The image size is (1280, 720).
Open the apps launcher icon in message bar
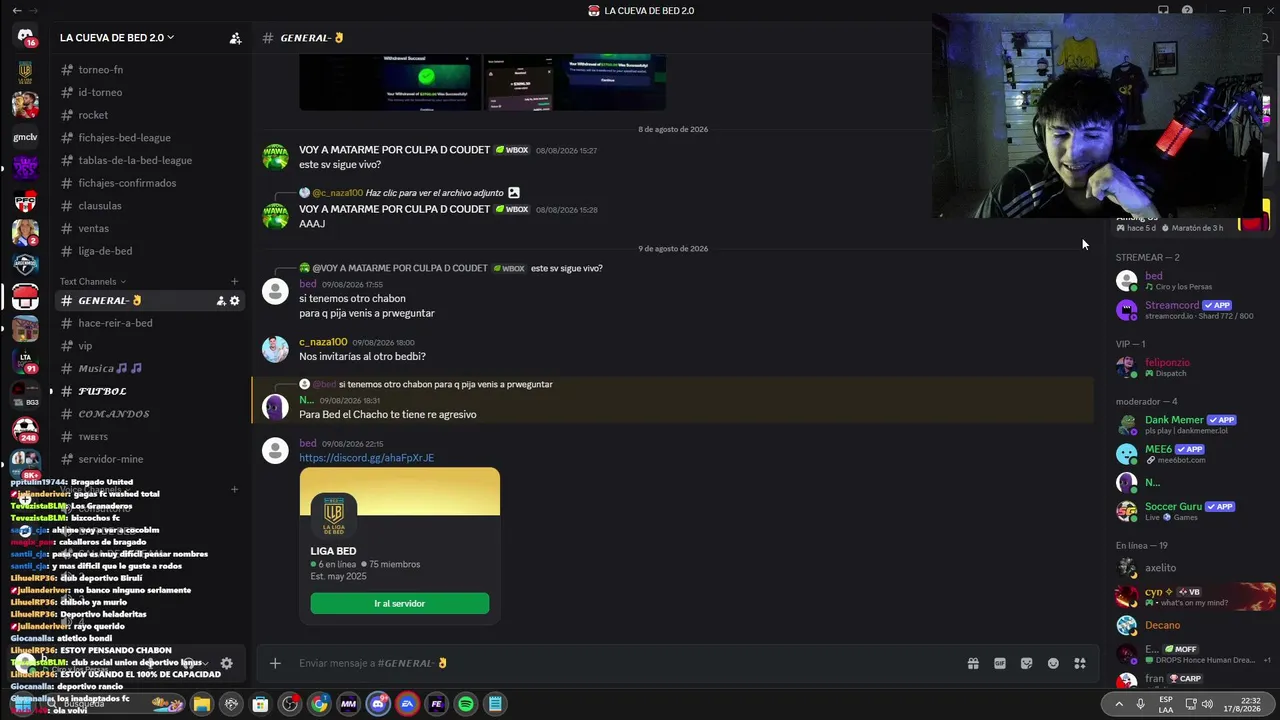1080,663
